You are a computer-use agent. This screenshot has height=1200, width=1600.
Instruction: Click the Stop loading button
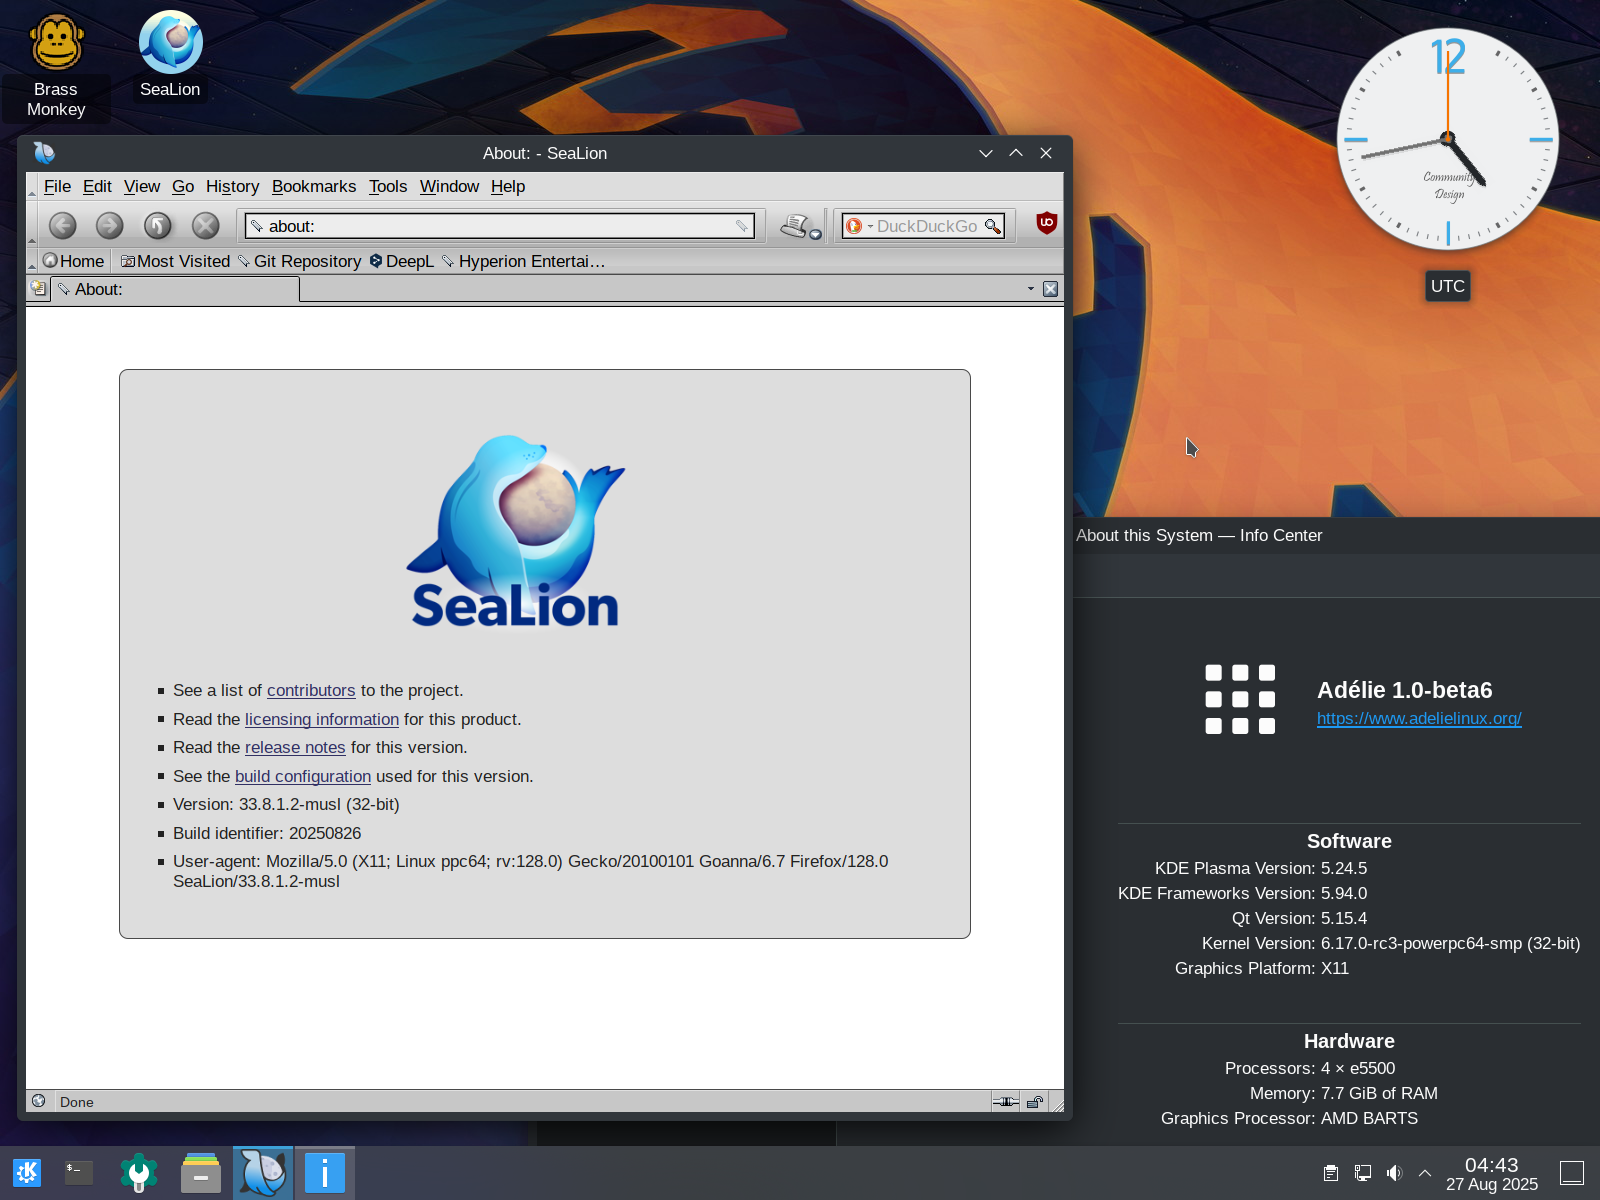pos(205,226)
